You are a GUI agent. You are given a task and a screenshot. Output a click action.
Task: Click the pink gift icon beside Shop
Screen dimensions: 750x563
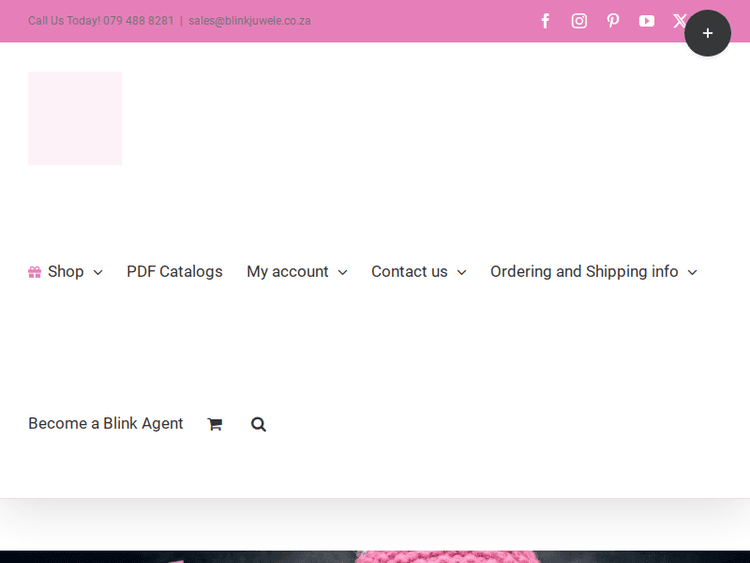(35, 272)
